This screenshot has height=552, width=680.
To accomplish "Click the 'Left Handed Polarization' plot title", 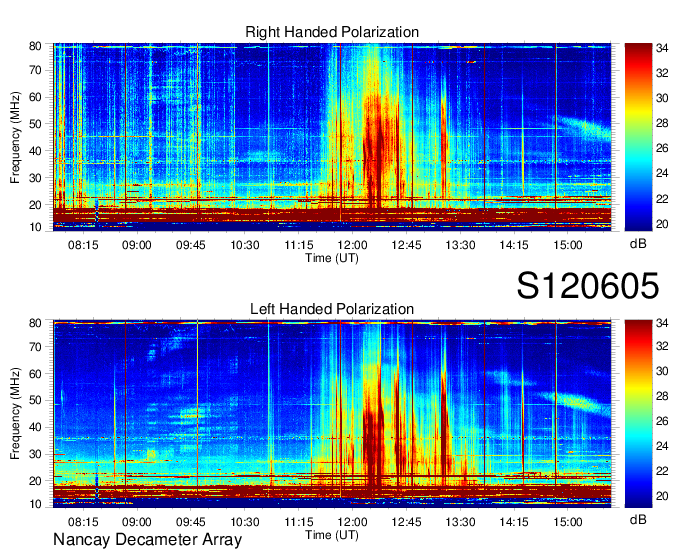I will pyautogui.click(x=332, y=309).
